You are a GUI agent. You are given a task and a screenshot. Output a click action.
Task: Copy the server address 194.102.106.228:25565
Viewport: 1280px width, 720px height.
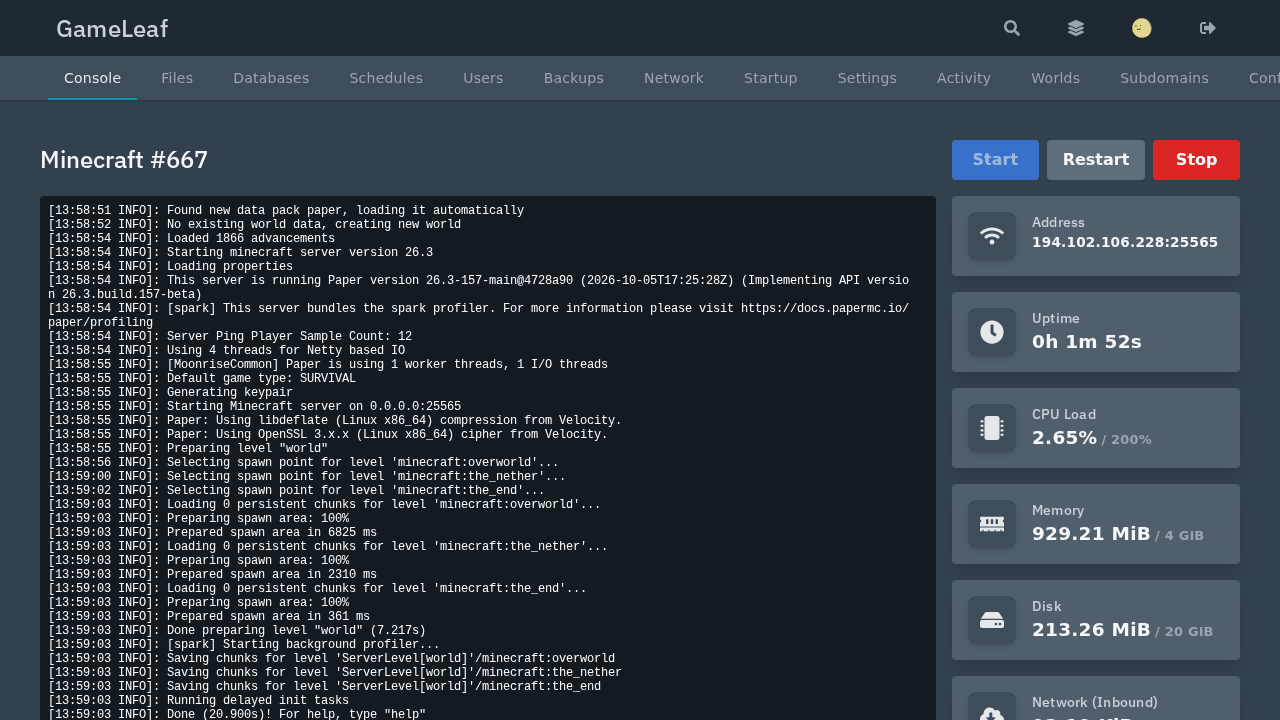click(x=1125, y=242)
